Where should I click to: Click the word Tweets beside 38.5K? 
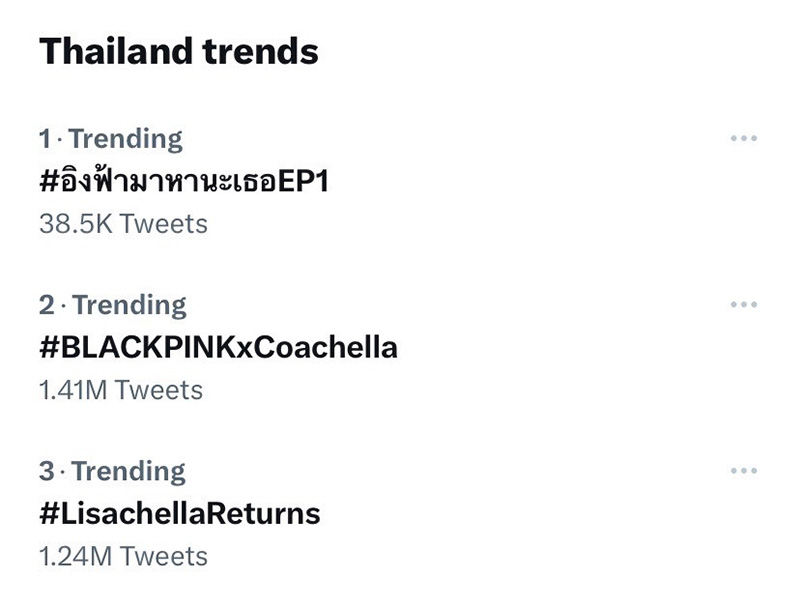pos(163,224)
